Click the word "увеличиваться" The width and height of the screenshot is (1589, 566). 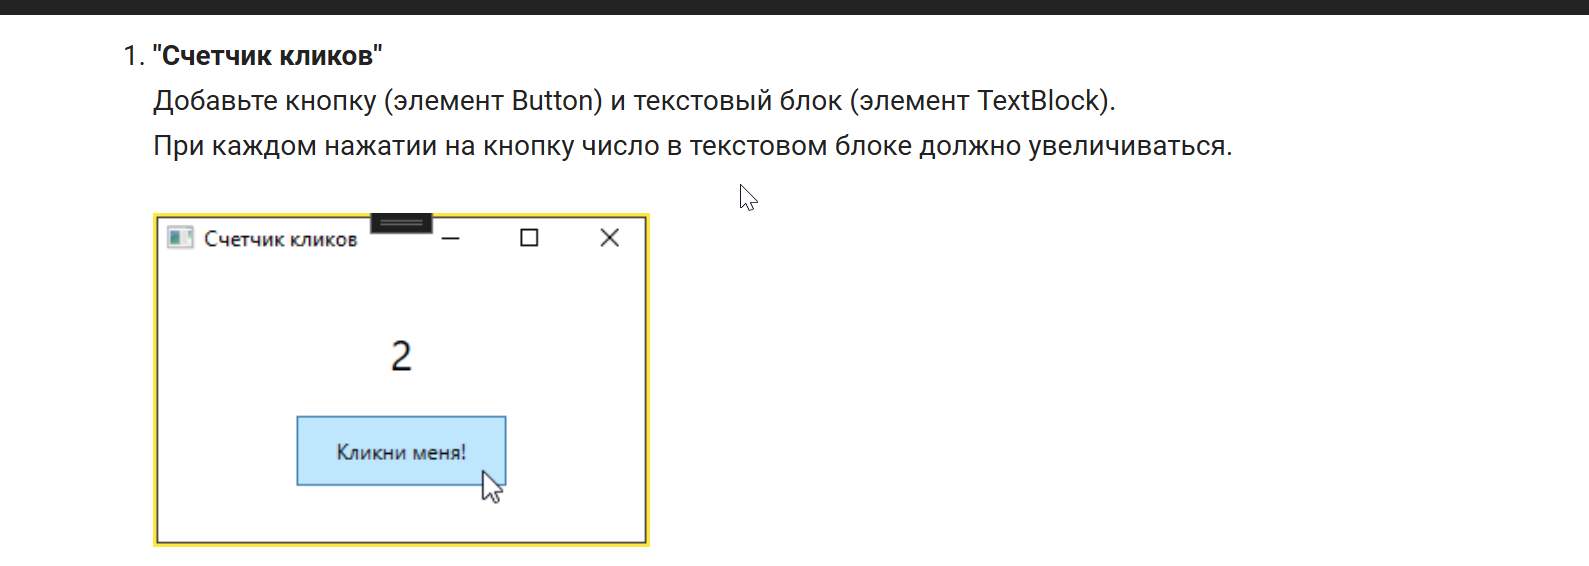[1130, 146]
